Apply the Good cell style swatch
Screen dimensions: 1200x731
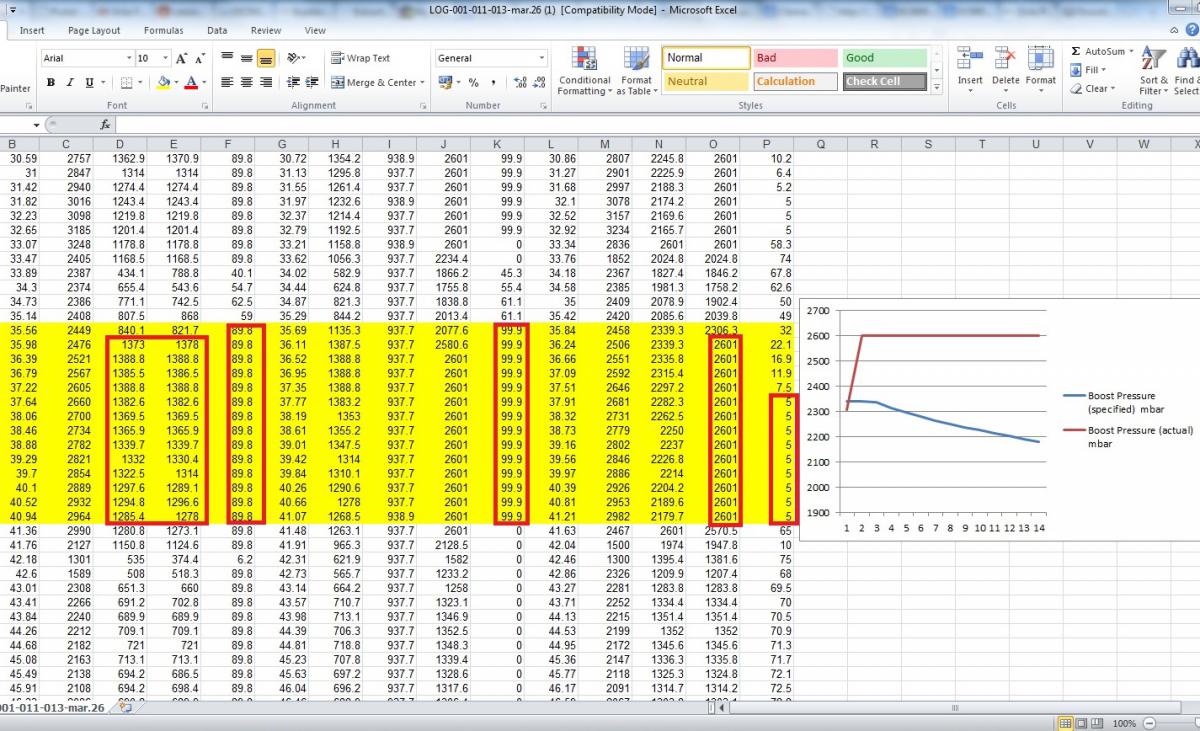(884, 58)
